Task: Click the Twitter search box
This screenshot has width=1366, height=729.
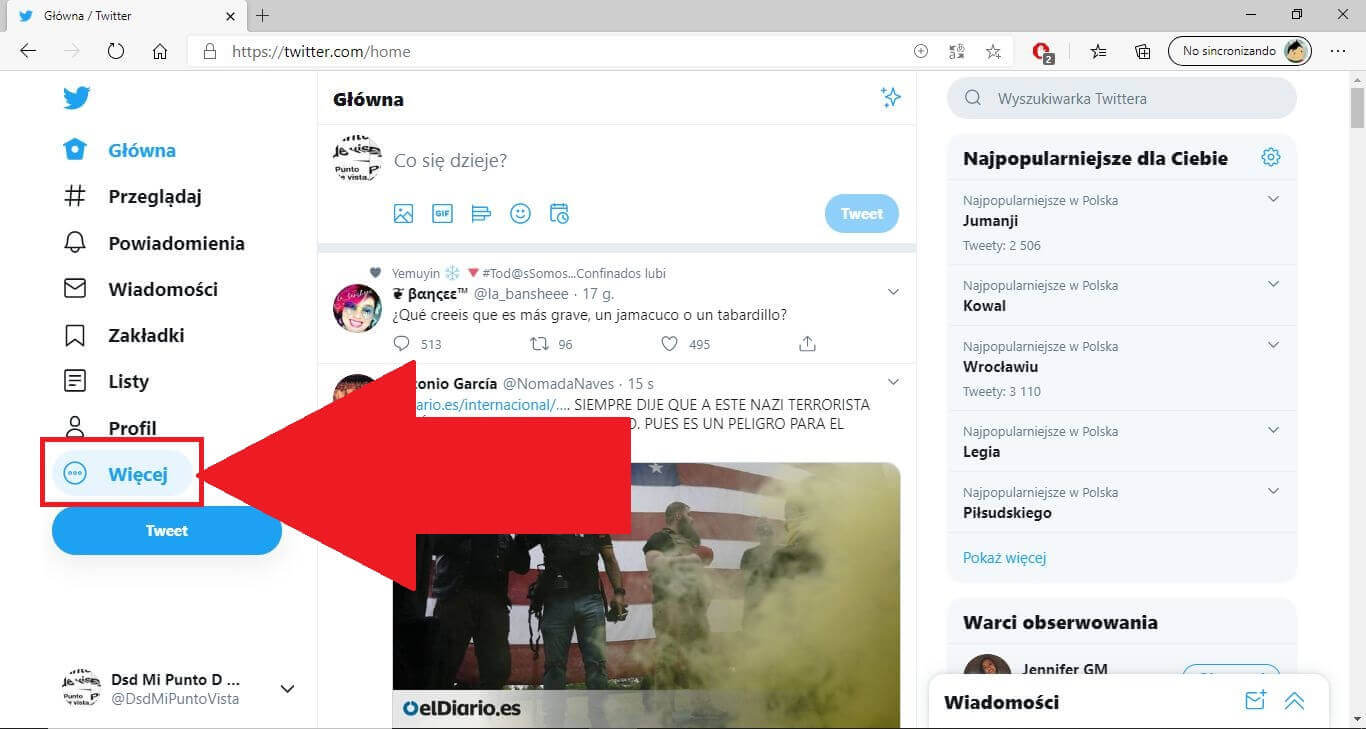Action: (1122, 99)
